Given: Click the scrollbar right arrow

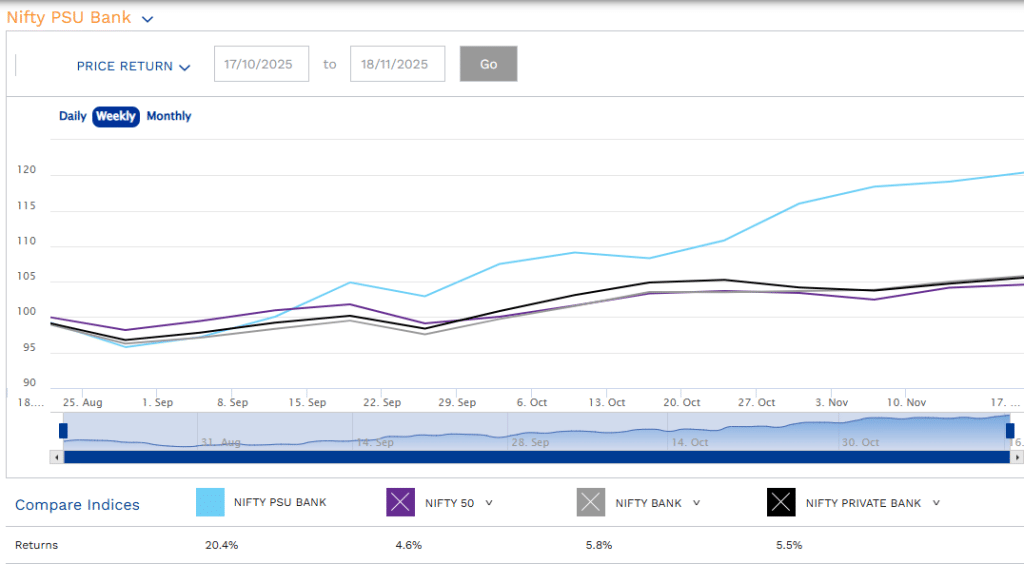Looking at the screenshot, I should click(1017, 457).
